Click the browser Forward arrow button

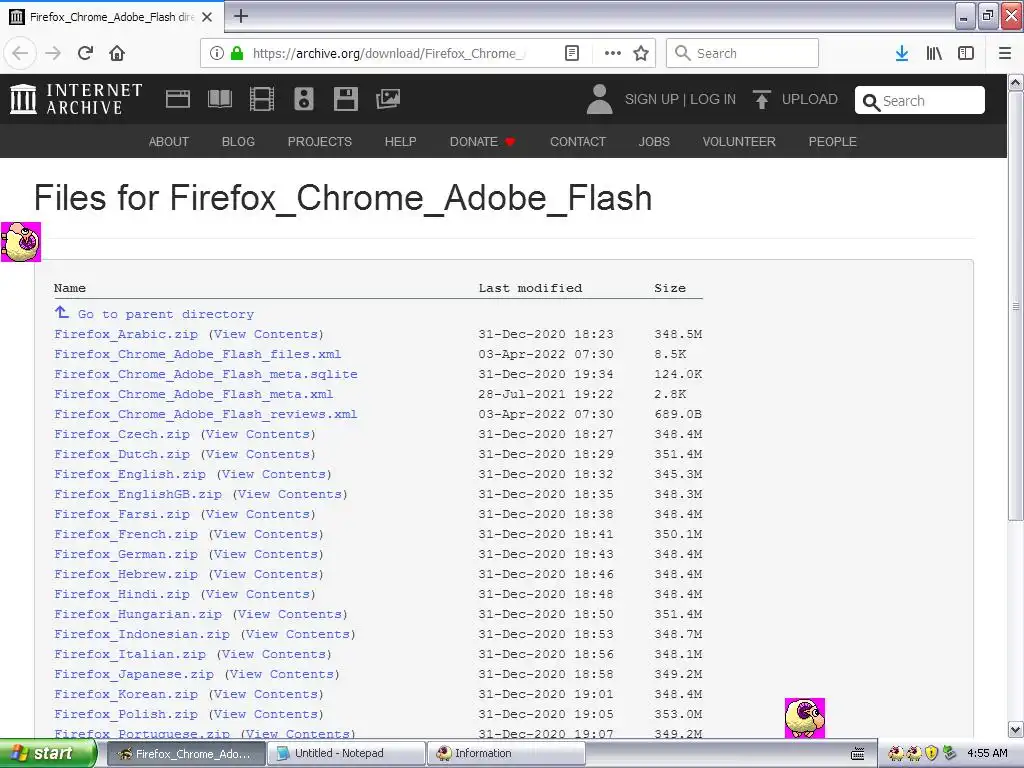(53, 54)
